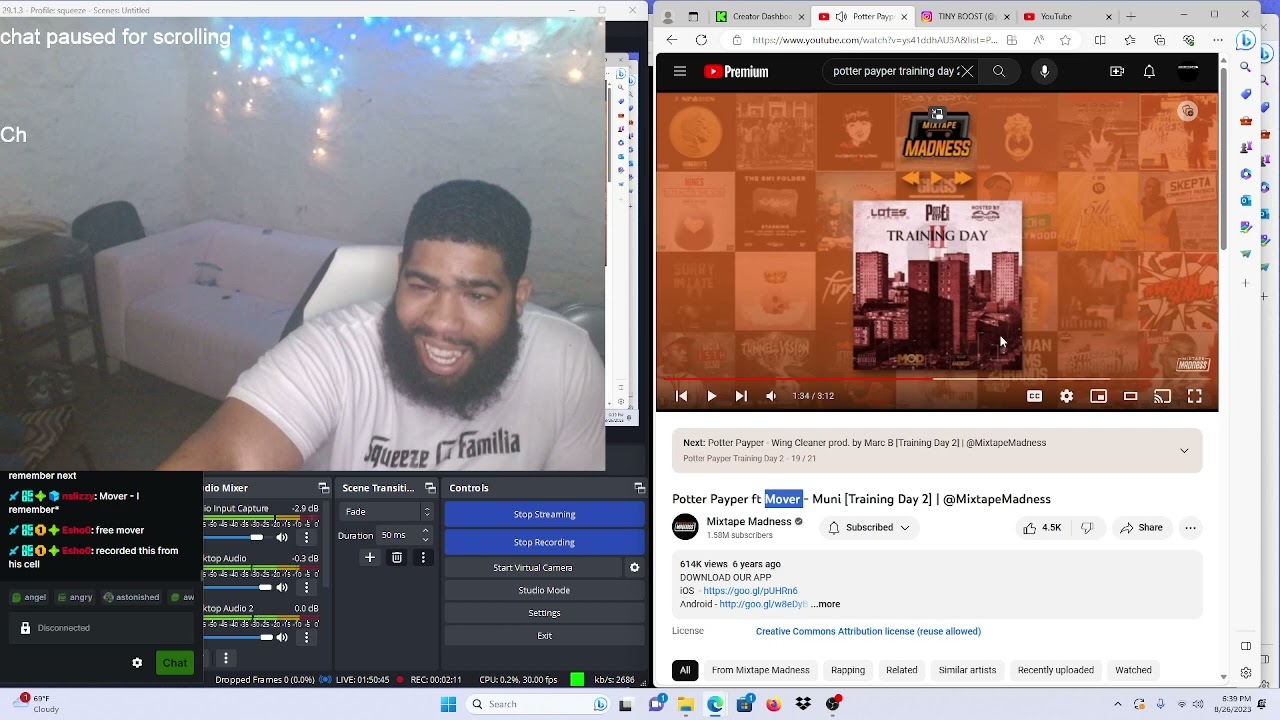Screen dimensions: 1280x720
Task: Share the video using the Share button
Action: (1141, 528)
